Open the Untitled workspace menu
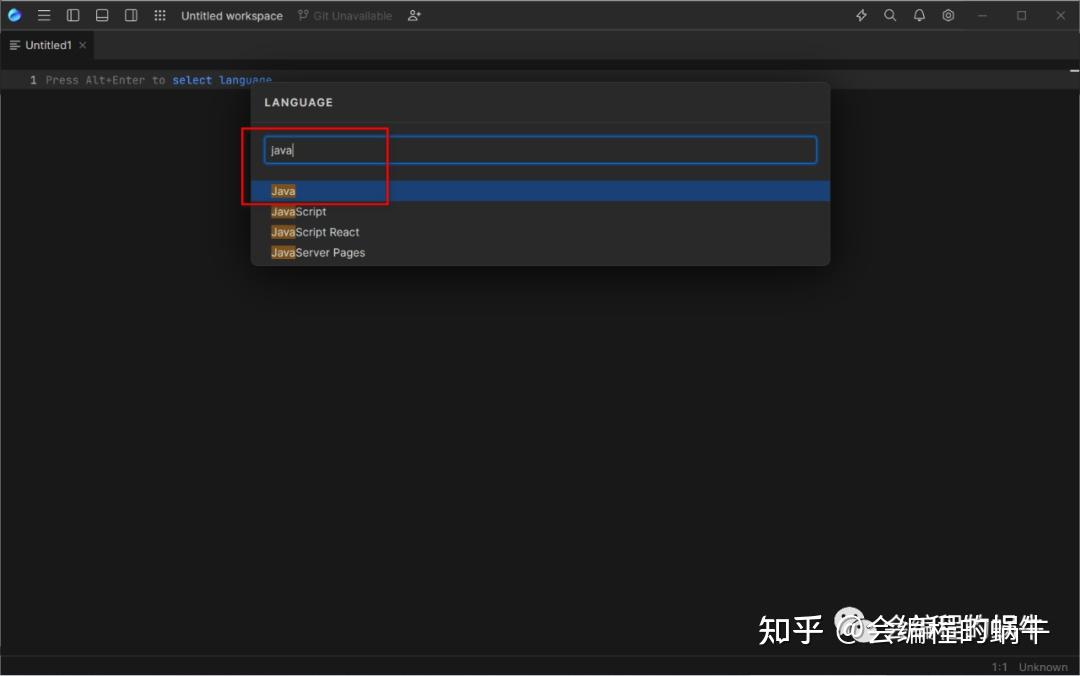 coord(232,15)
